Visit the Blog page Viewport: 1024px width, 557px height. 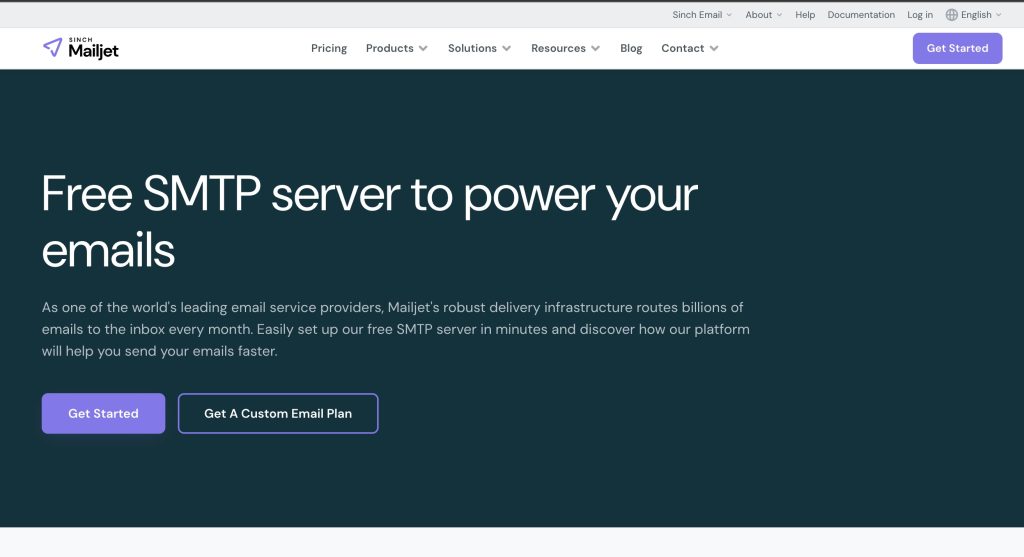click(631, 48)
